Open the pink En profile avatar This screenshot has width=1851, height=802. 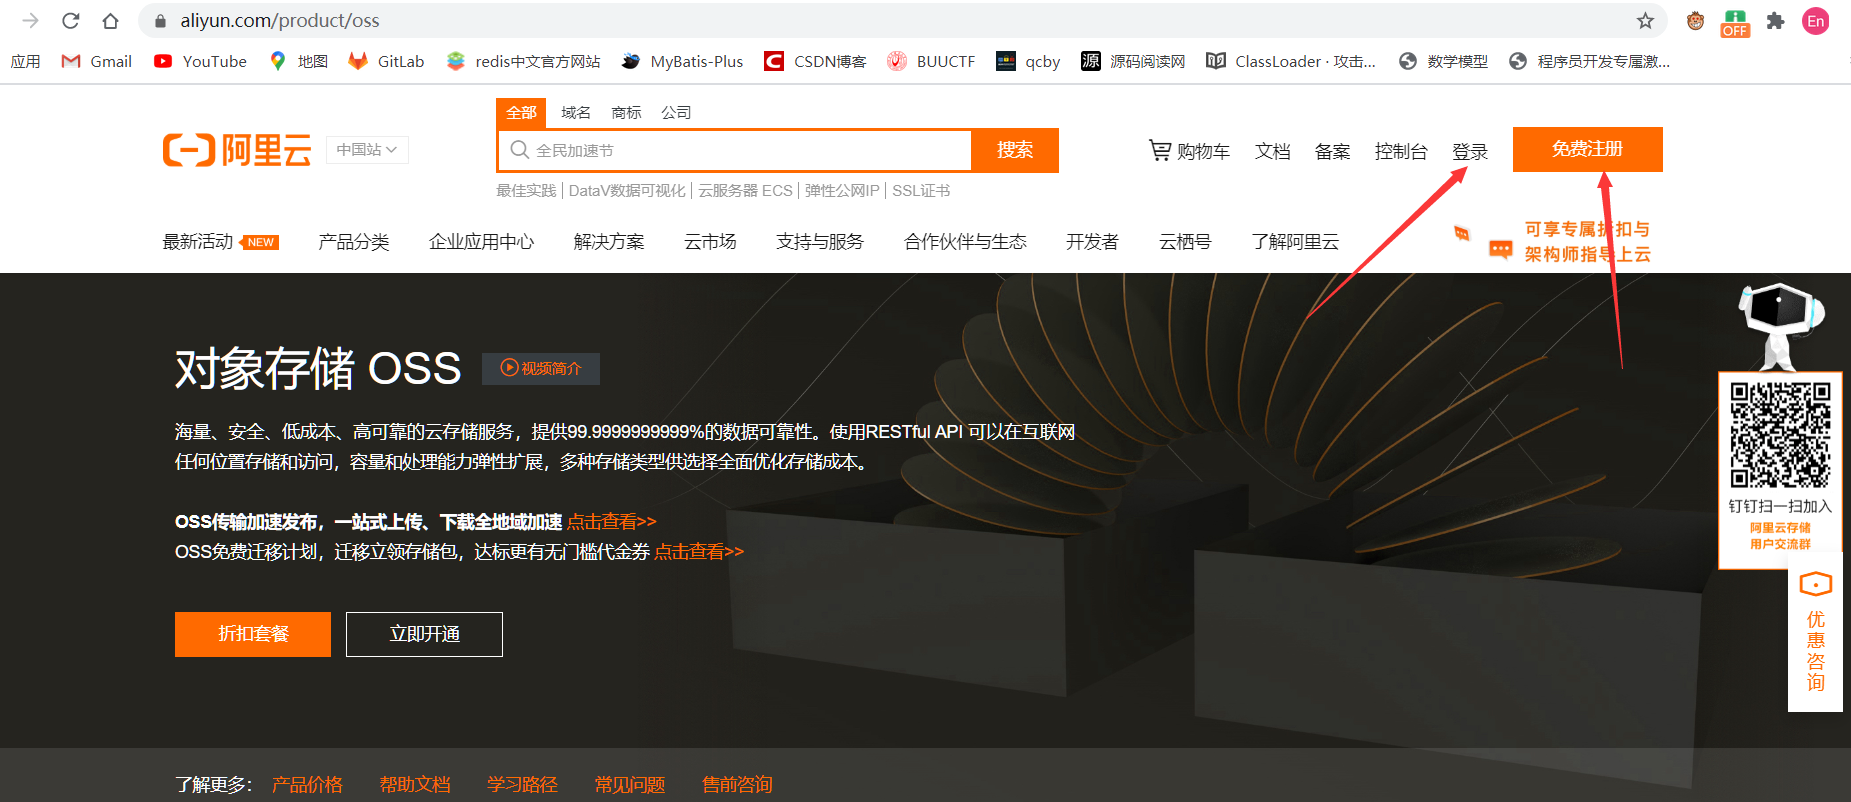tap(1816, 21)
